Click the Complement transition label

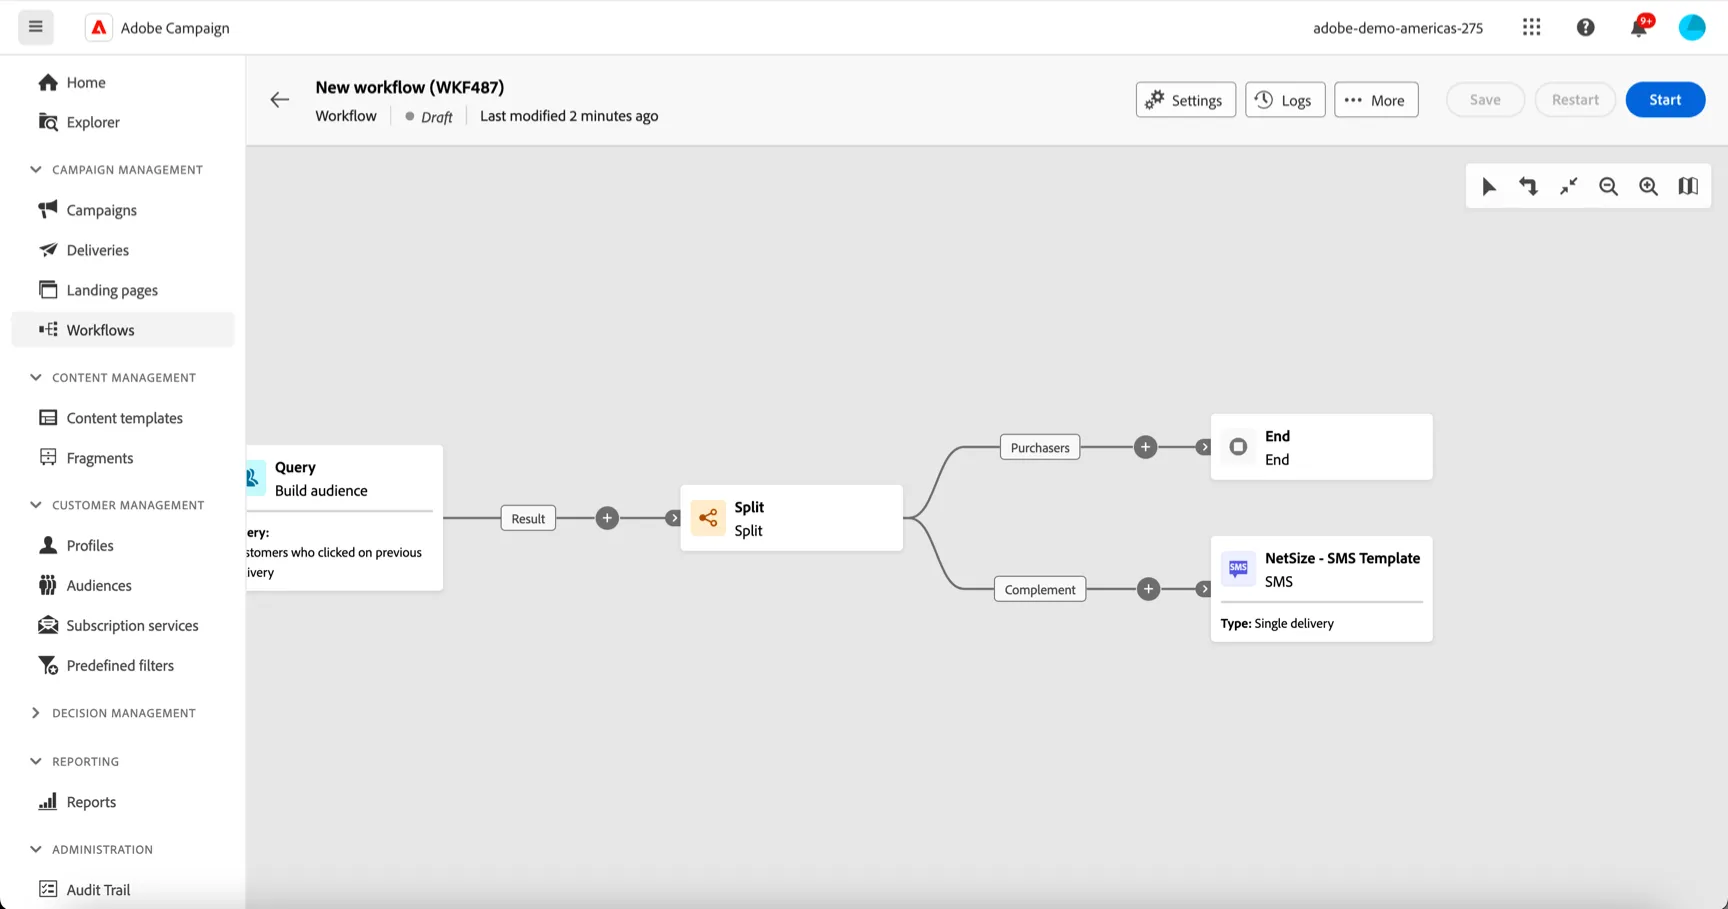tap(1040, 589)
